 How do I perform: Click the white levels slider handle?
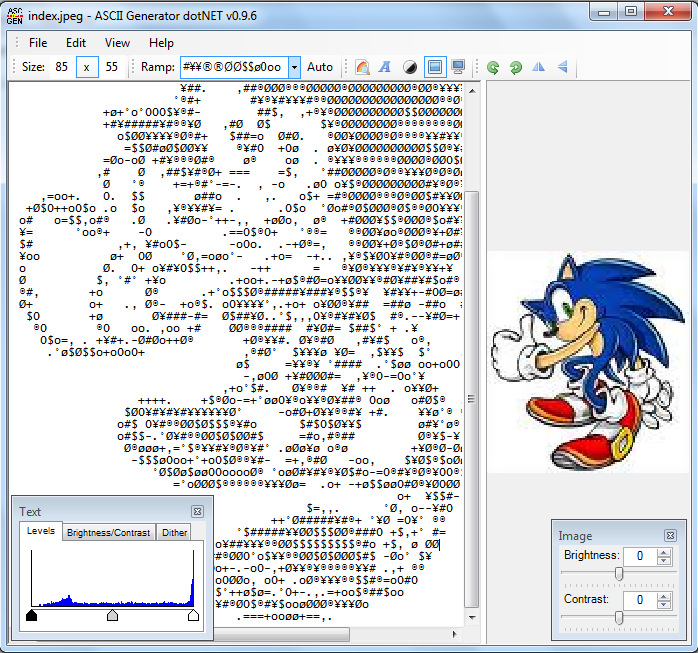click(x=193, y=615)
